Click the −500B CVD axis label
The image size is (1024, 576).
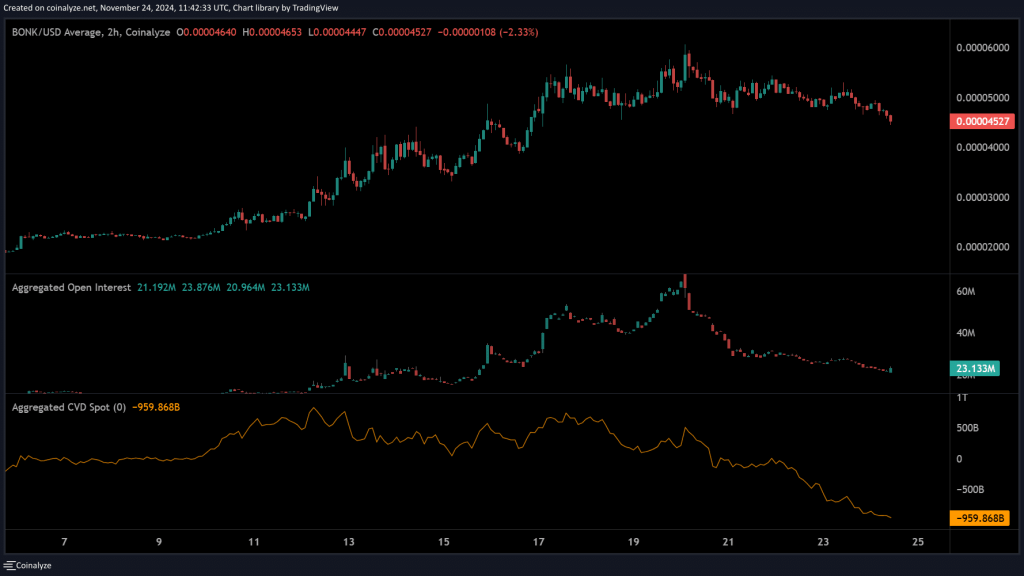click(970, 490)
